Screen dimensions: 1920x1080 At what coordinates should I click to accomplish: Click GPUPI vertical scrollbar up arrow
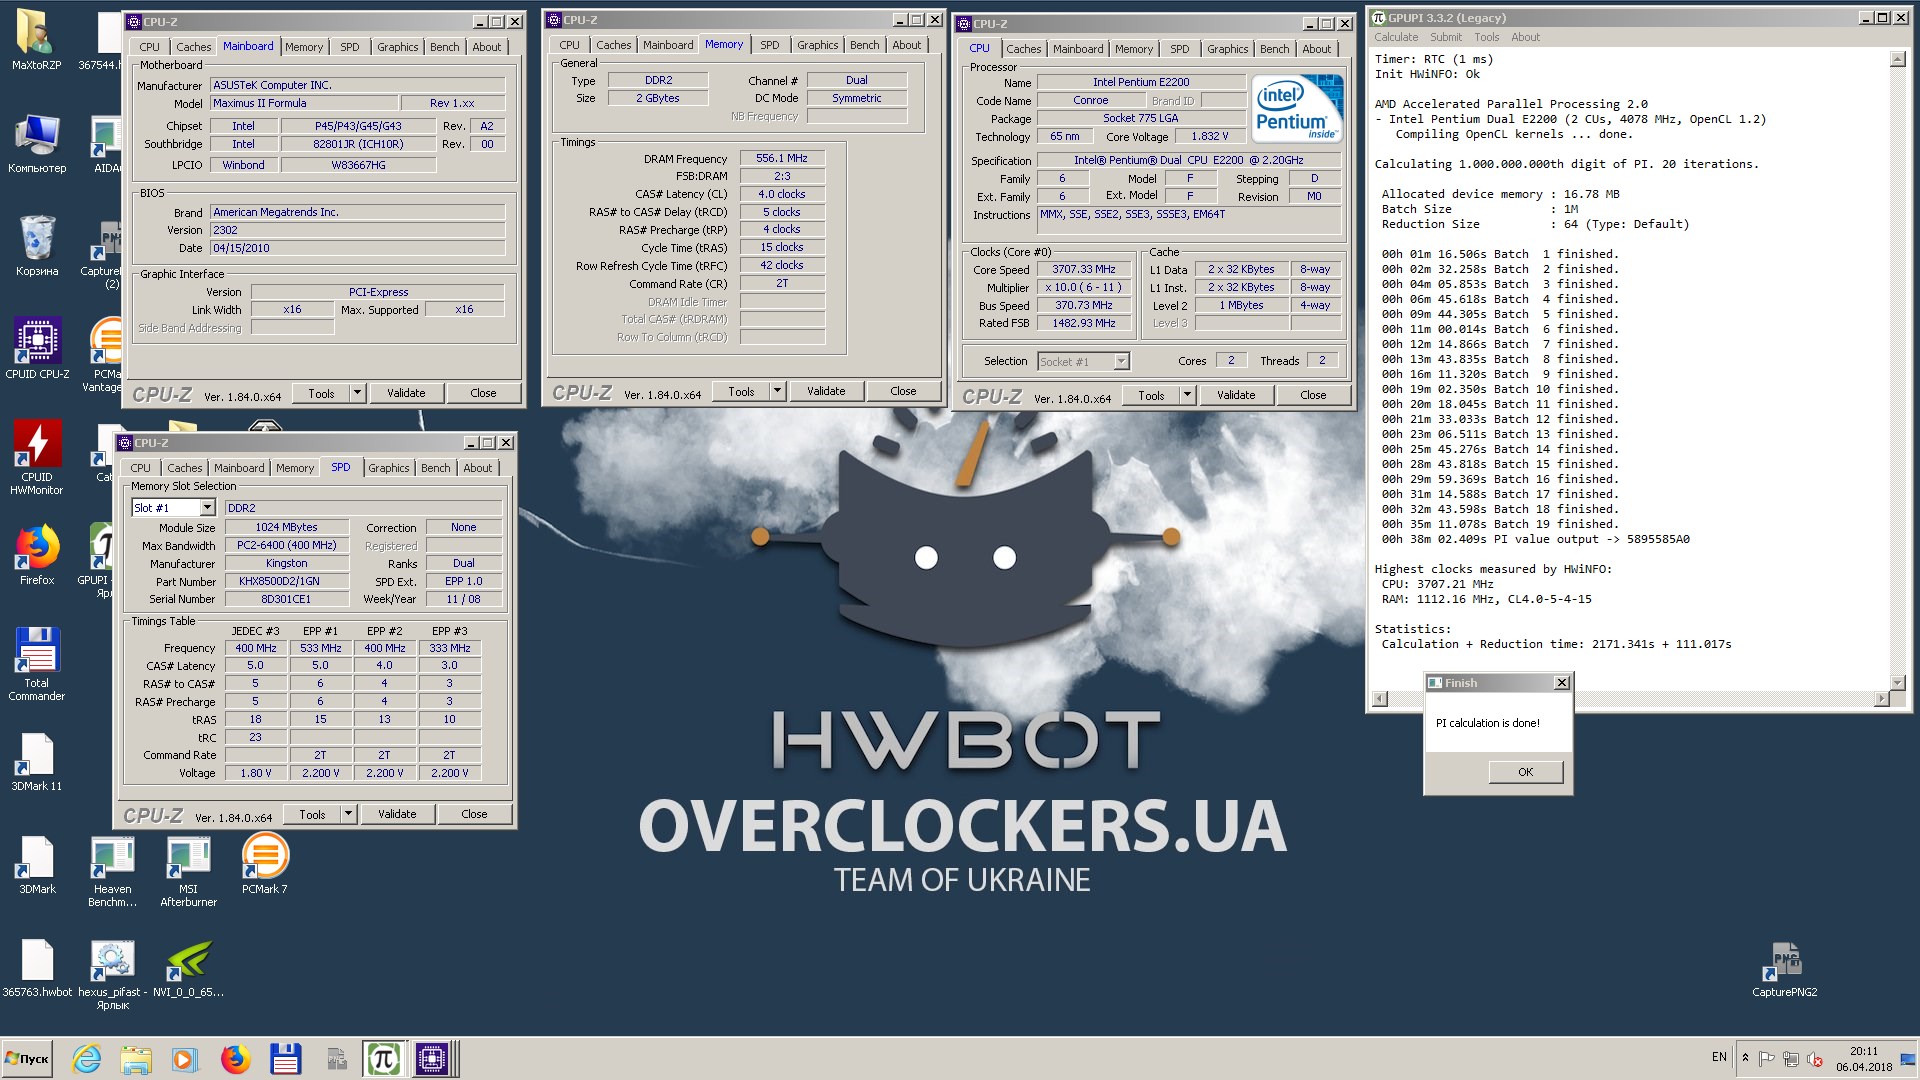click(x=1897, y=60)
